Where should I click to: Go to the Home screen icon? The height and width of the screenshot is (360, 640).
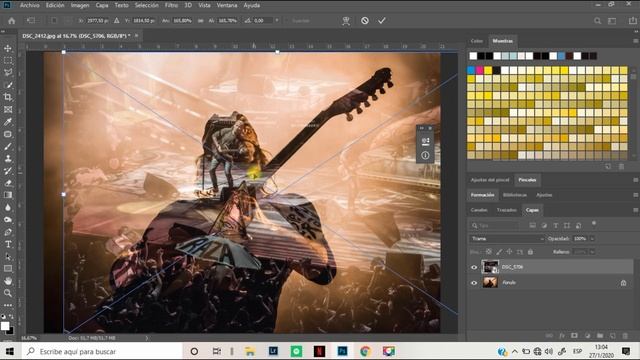coord(11,20)
